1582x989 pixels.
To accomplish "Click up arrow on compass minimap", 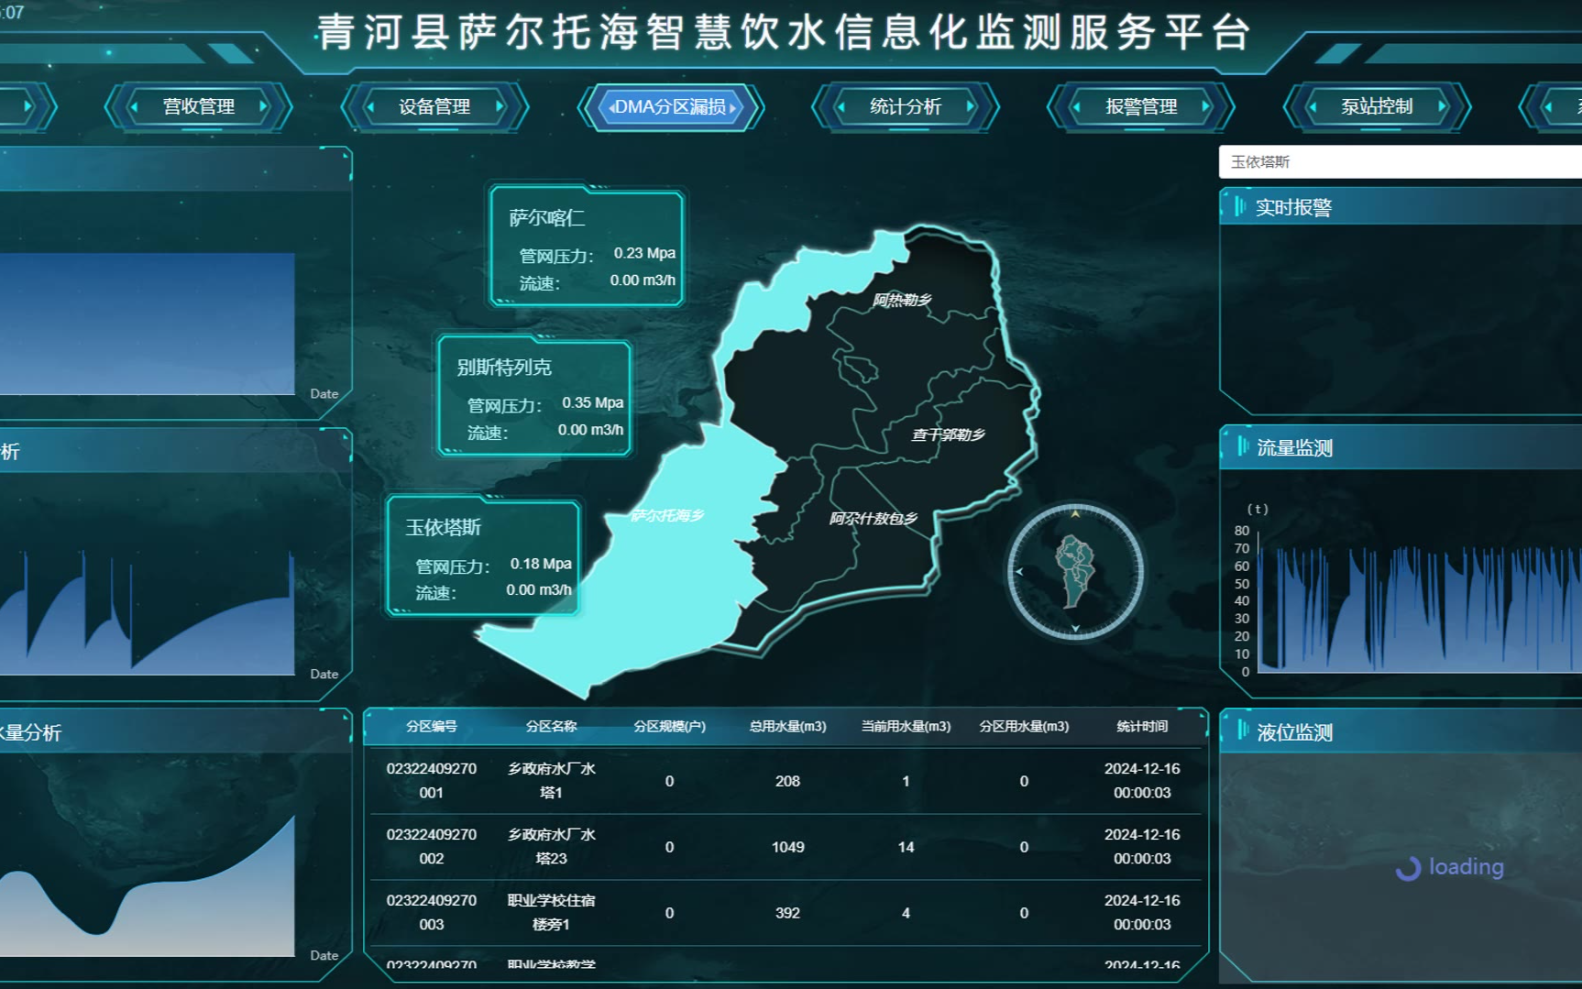I will (1075, 514).
